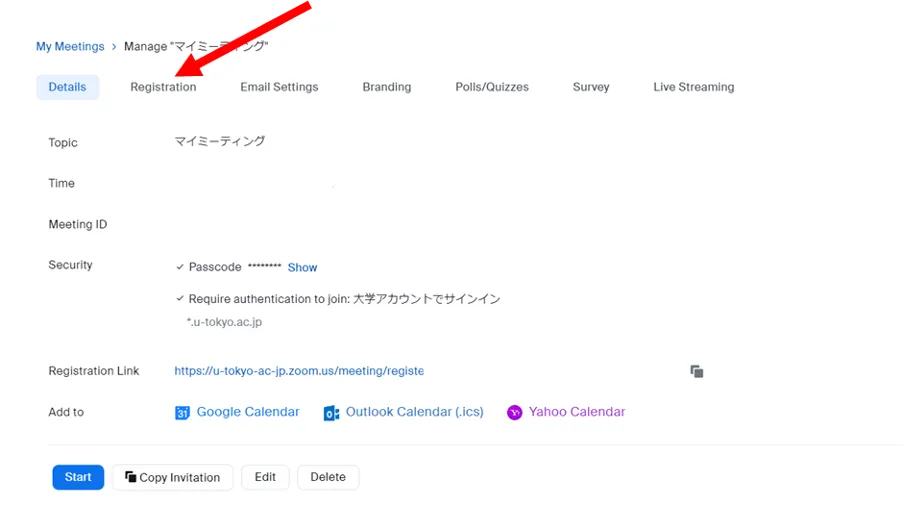Select the Branding tab

[x=386, y=87]
